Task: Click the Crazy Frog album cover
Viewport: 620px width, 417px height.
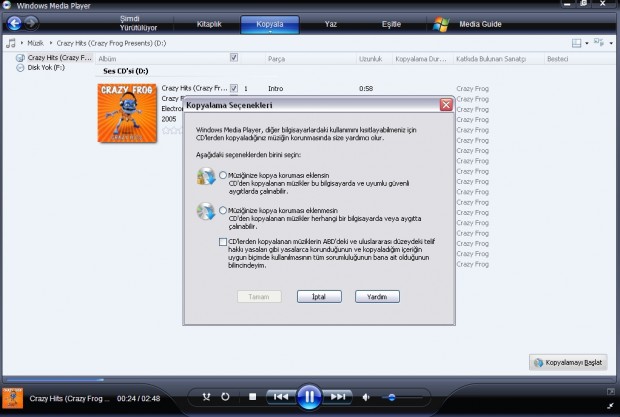Action: pyautogui.click(x=127, y=113)
